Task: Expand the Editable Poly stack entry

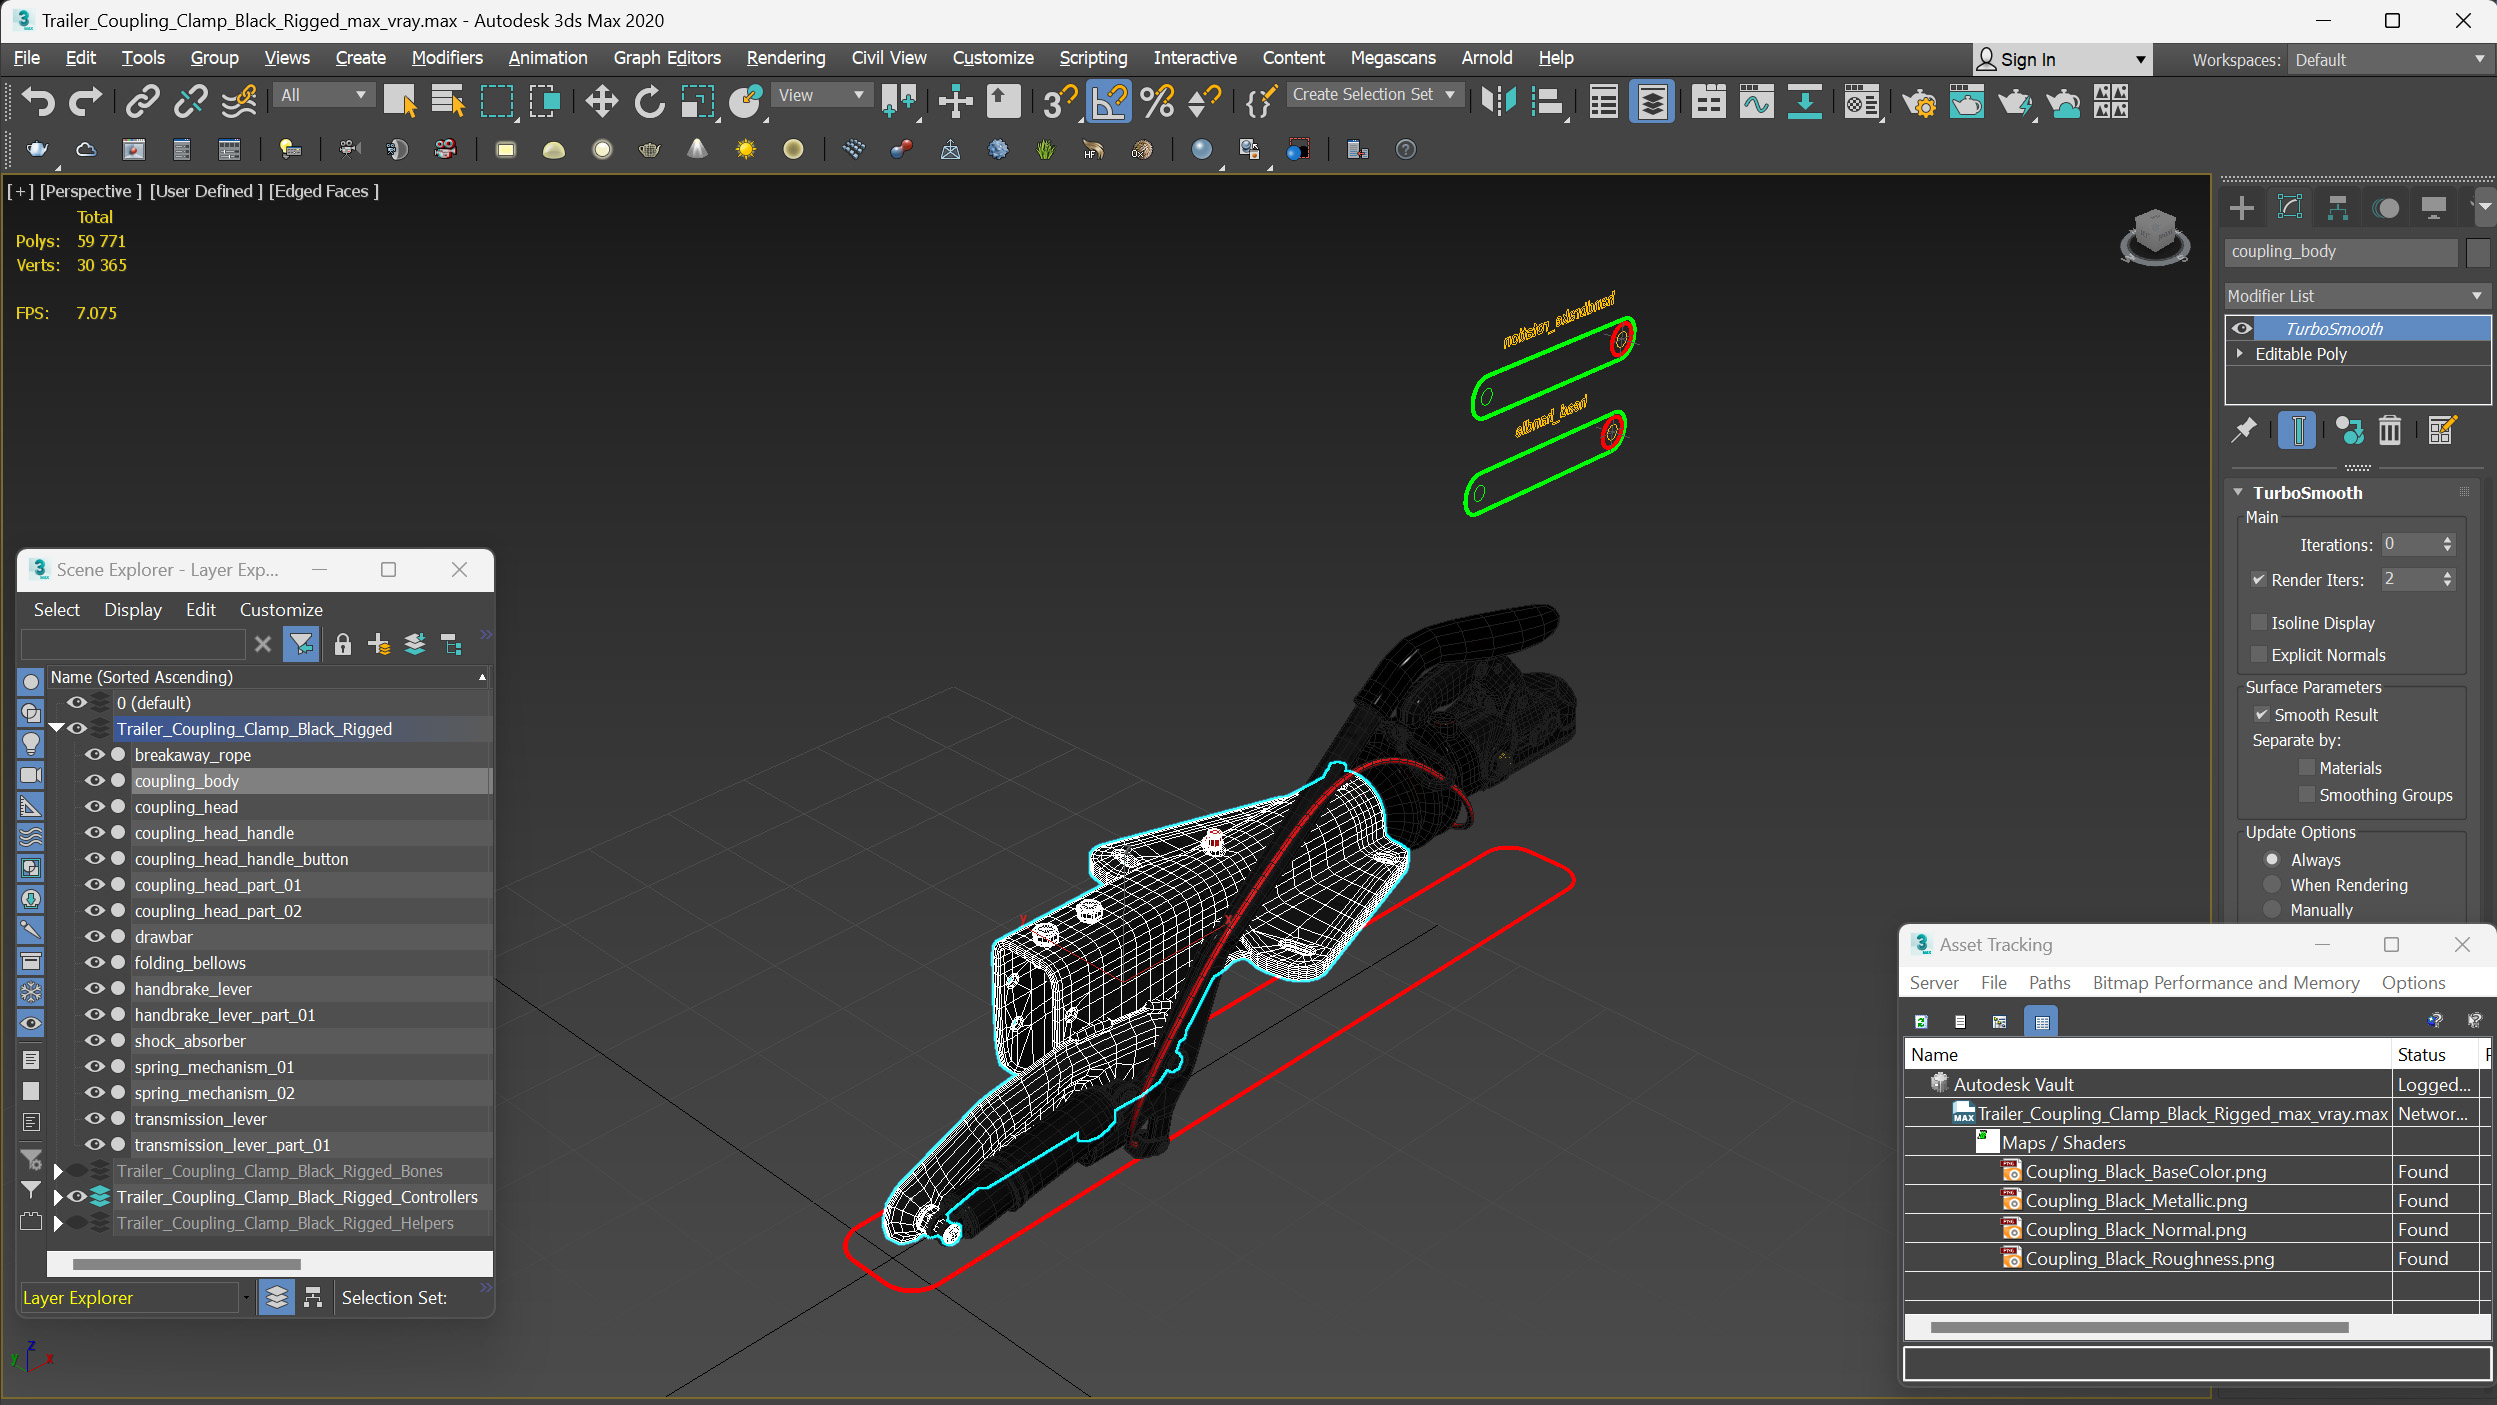Action: 2240,354
